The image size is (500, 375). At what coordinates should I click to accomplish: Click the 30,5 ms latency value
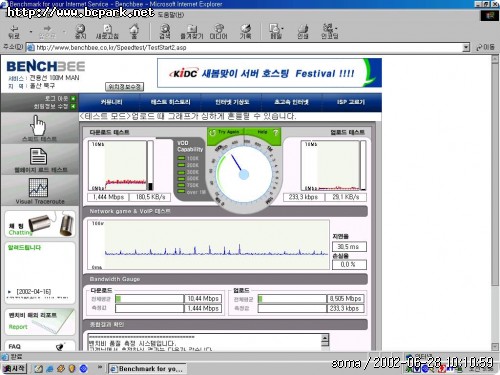tap(349, 247)
